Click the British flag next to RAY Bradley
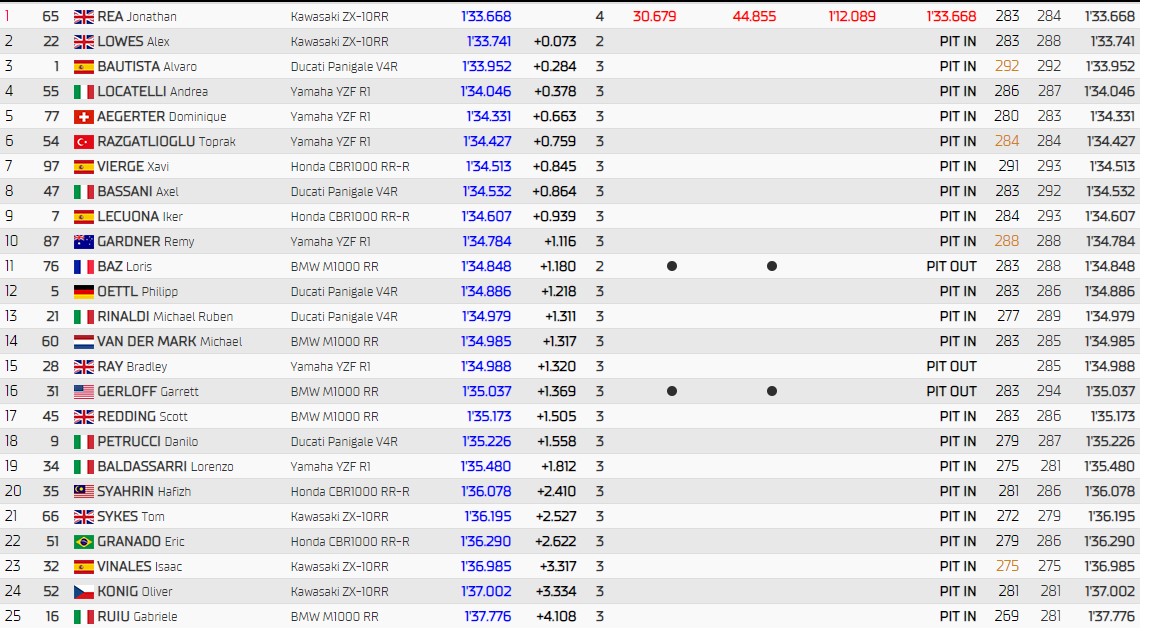 pos(84,366)
